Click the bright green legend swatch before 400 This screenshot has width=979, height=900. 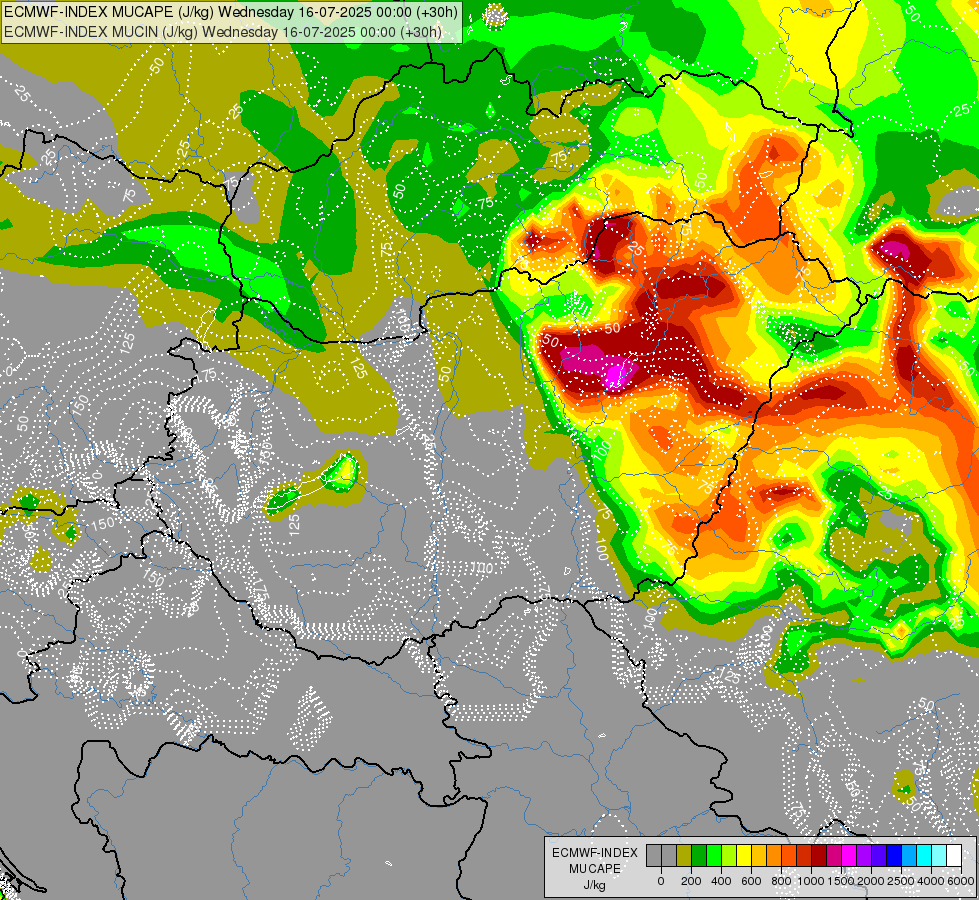[714, 855]
